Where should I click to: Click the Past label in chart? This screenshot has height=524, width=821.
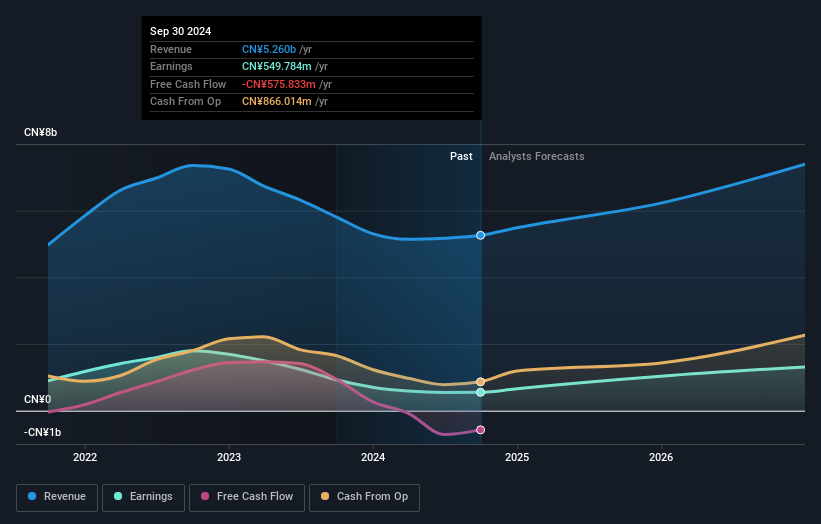461,157
